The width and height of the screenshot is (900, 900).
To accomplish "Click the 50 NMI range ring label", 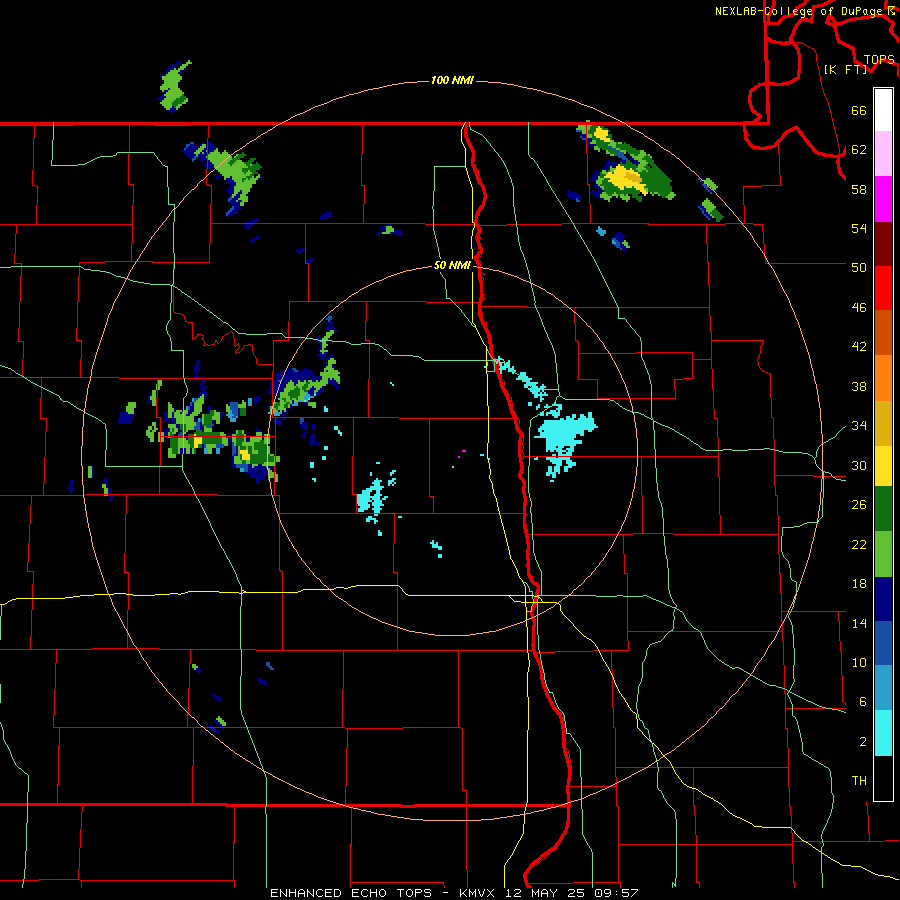I will click(x=452, y=265).
